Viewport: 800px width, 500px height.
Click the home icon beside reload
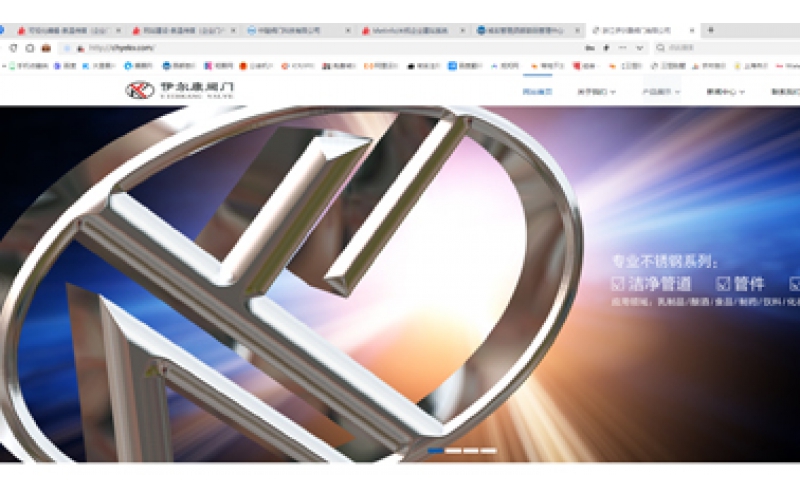coord(29,48)
